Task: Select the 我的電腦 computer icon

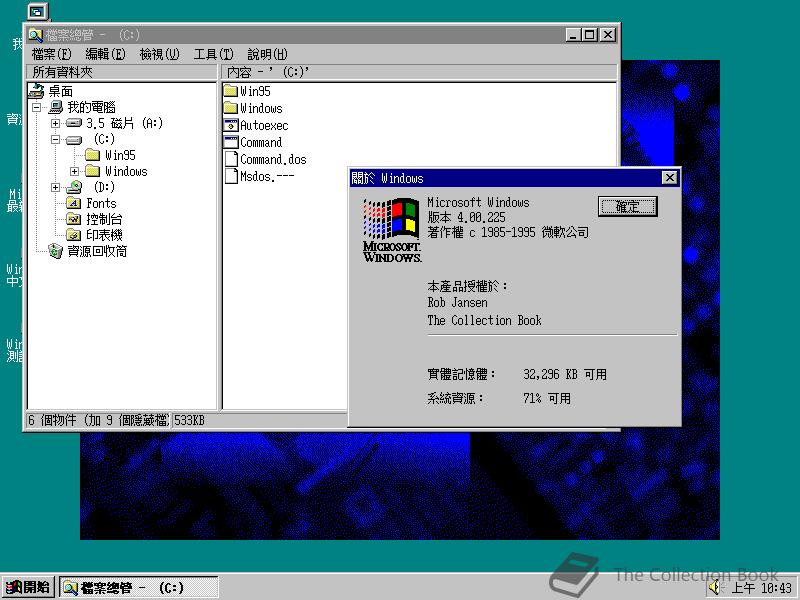Action: [55, 107]
